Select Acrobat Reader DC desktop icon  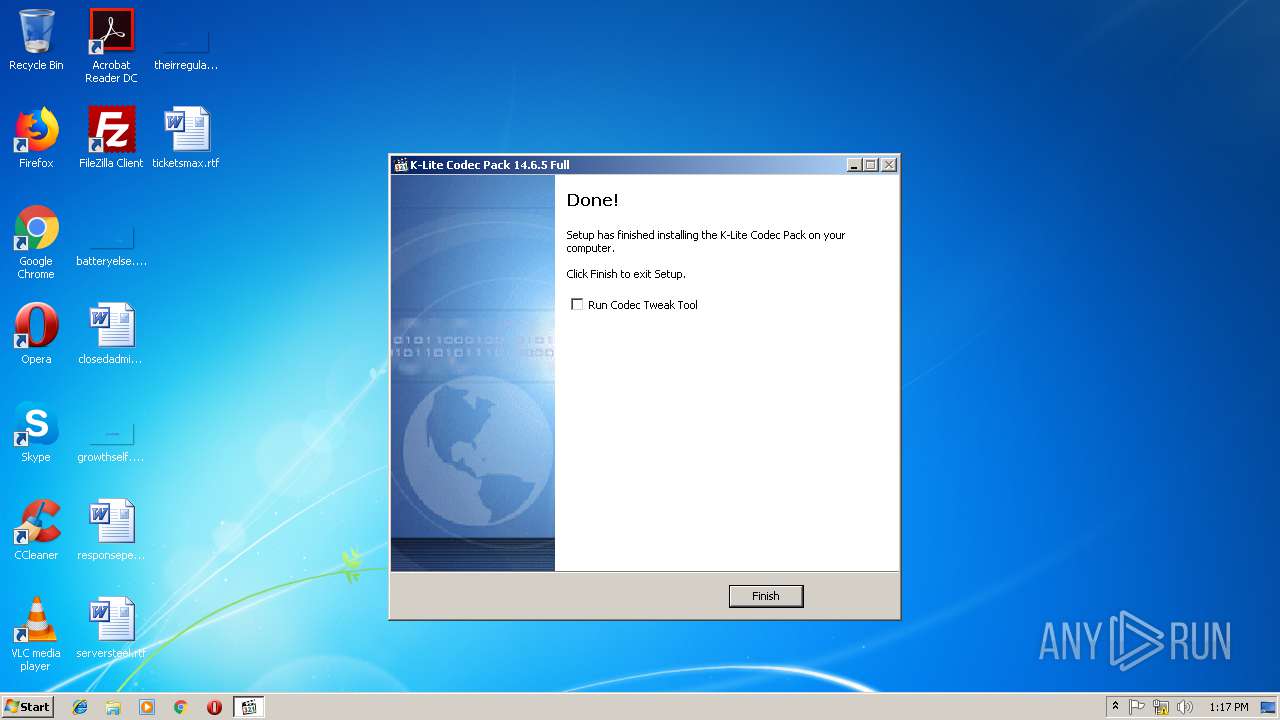pos(111,46)
